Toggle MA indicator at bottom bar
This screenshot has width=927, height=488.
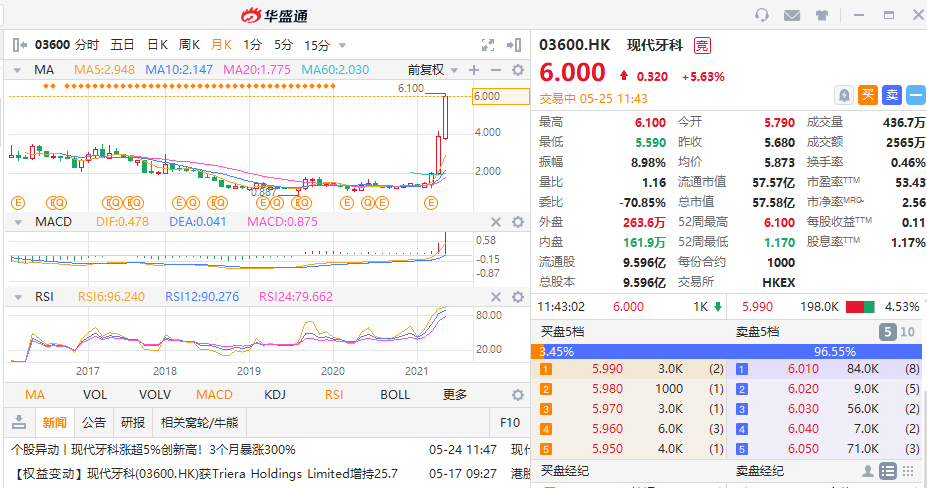[x=34, y=395]
